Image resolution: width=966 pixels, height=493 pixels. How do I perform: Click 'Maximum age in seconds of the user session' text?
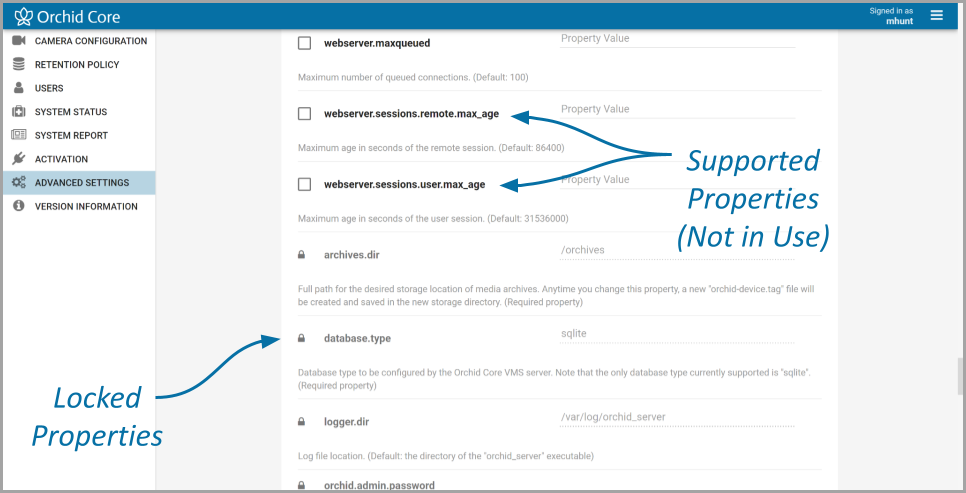433,219
